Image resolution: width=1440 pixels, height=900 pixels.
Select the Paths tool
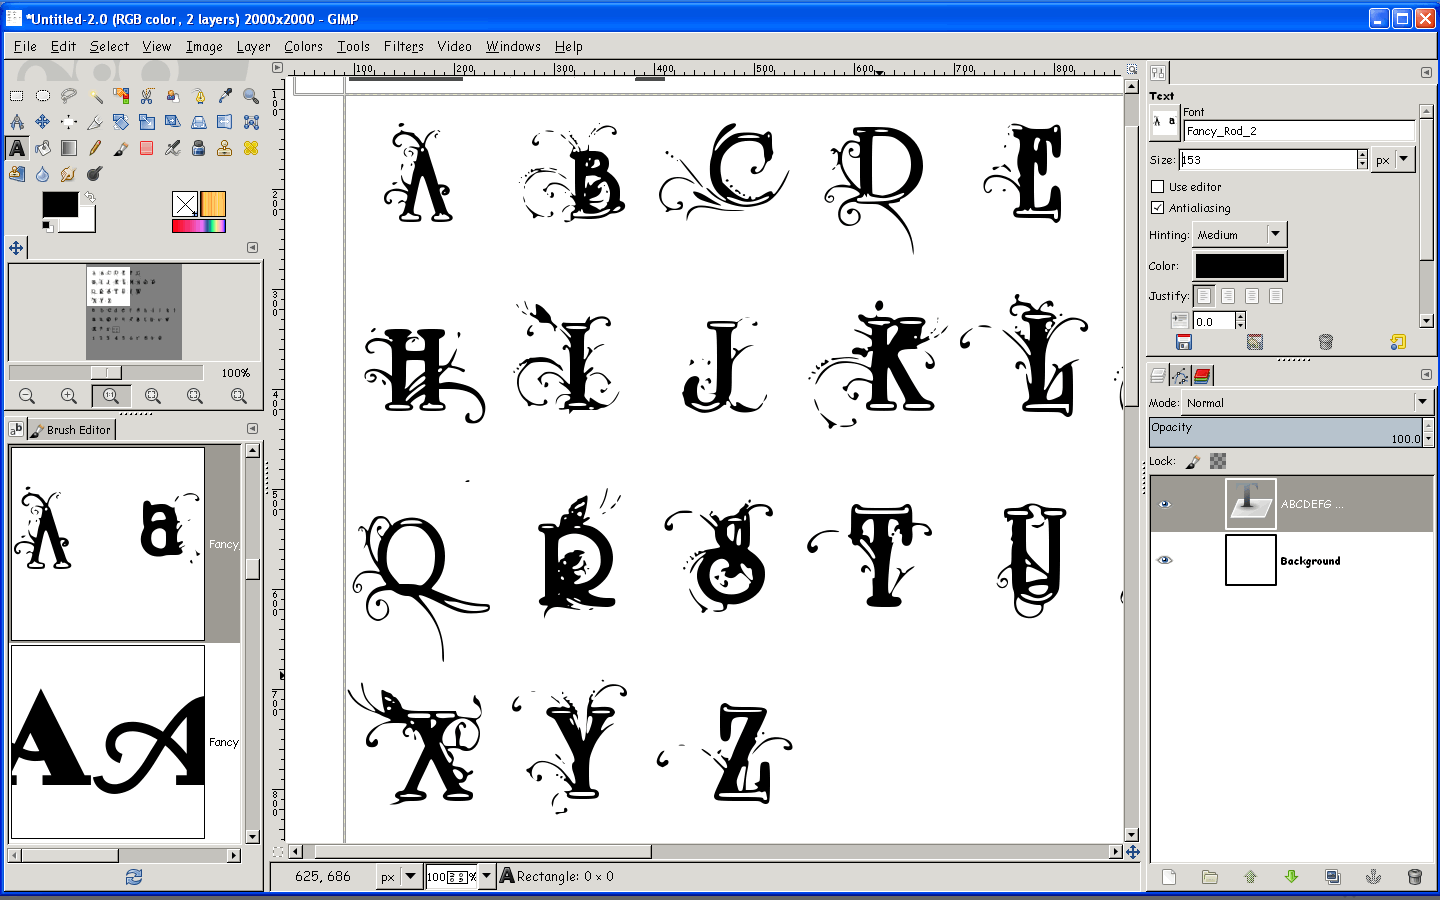[x=199, y=96]
